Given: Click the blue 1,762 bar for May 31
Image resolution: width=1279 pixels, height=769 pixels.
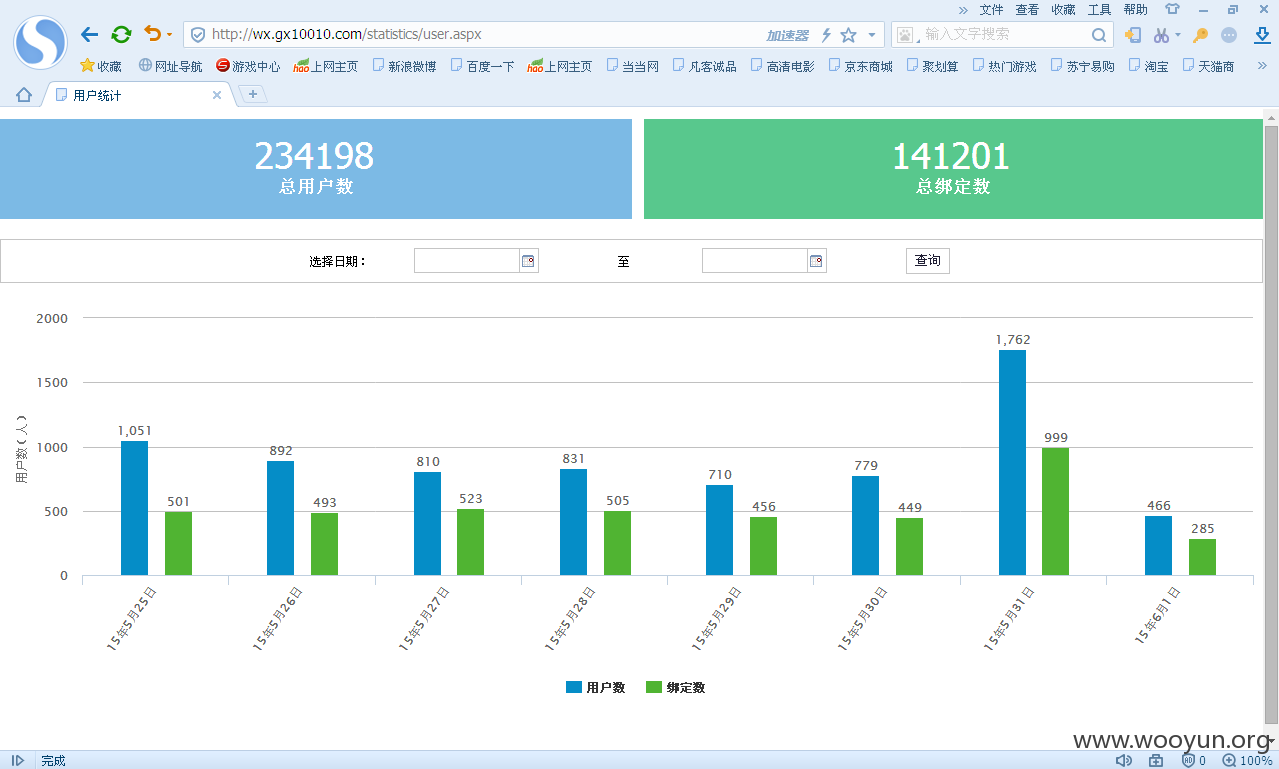Looking at the screenshot, I should (x=1012, y=463).
